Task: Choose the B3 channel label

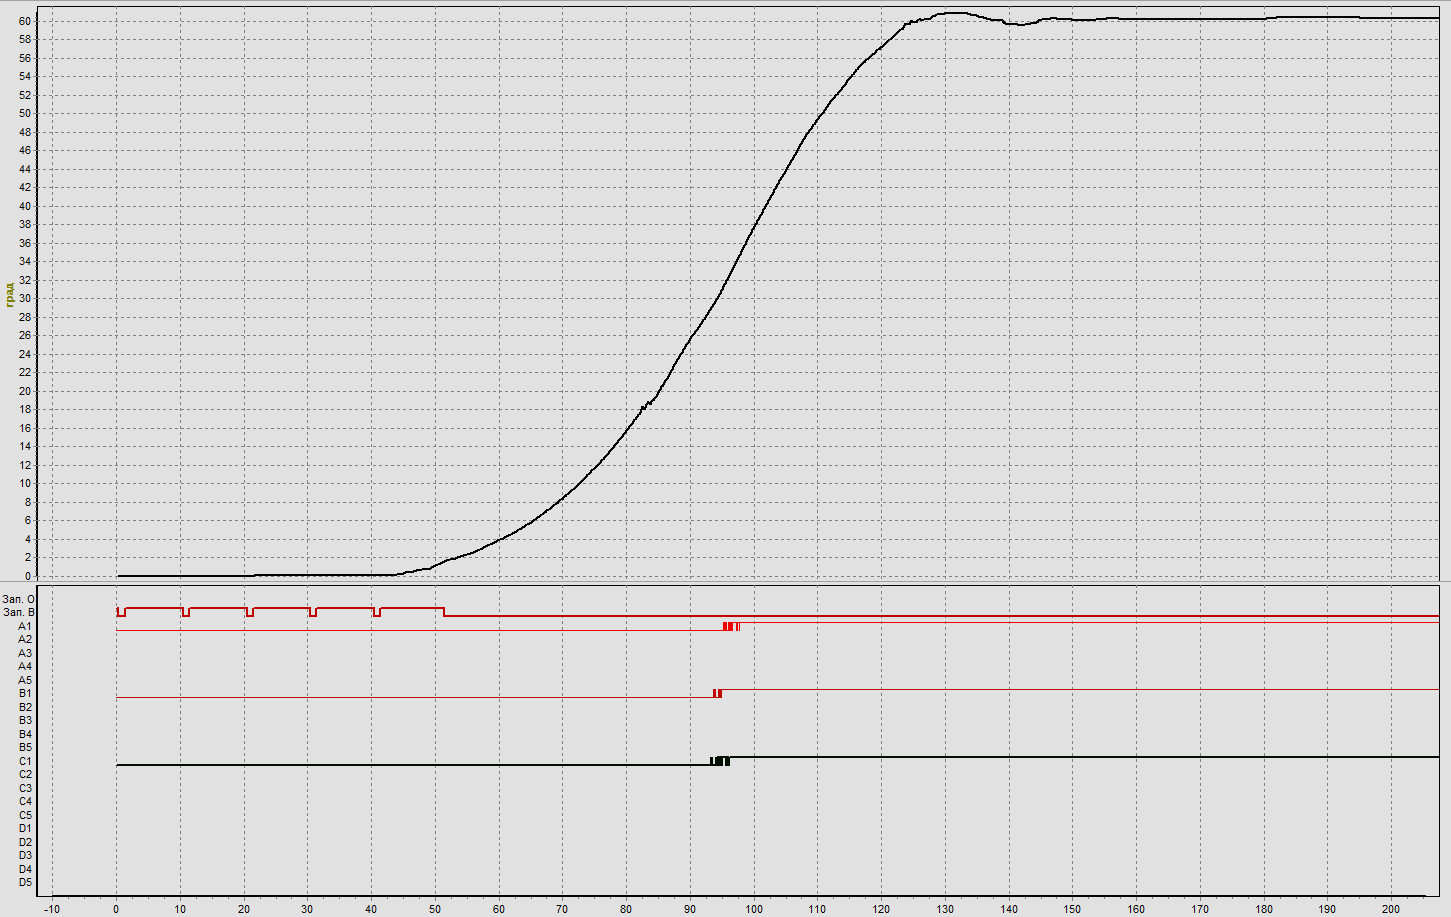Action: point(25,720)
